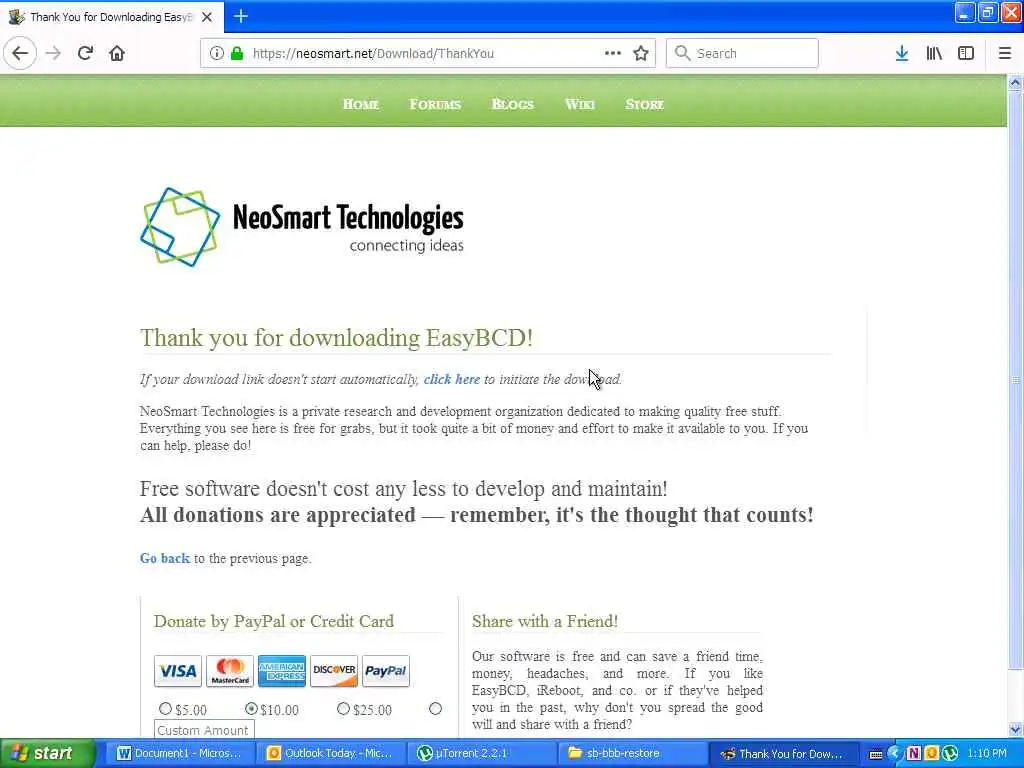Click the 'click here' download link

(451, 379)
